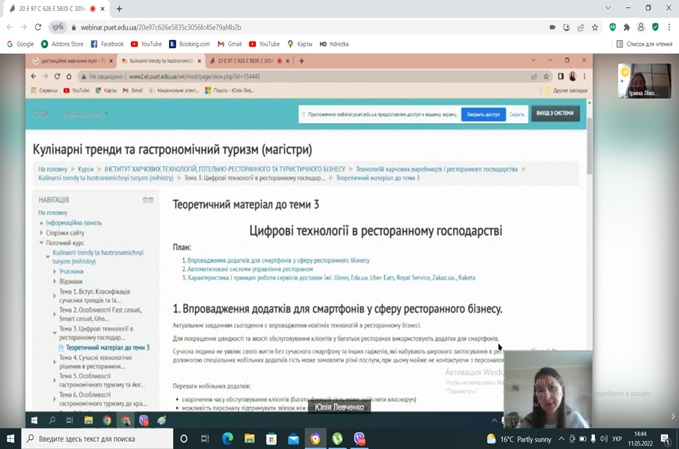Viewport: 679px width, 449px height.
Task: Open the outer Chrome profile avatar icon
Action: pos(640,27)
